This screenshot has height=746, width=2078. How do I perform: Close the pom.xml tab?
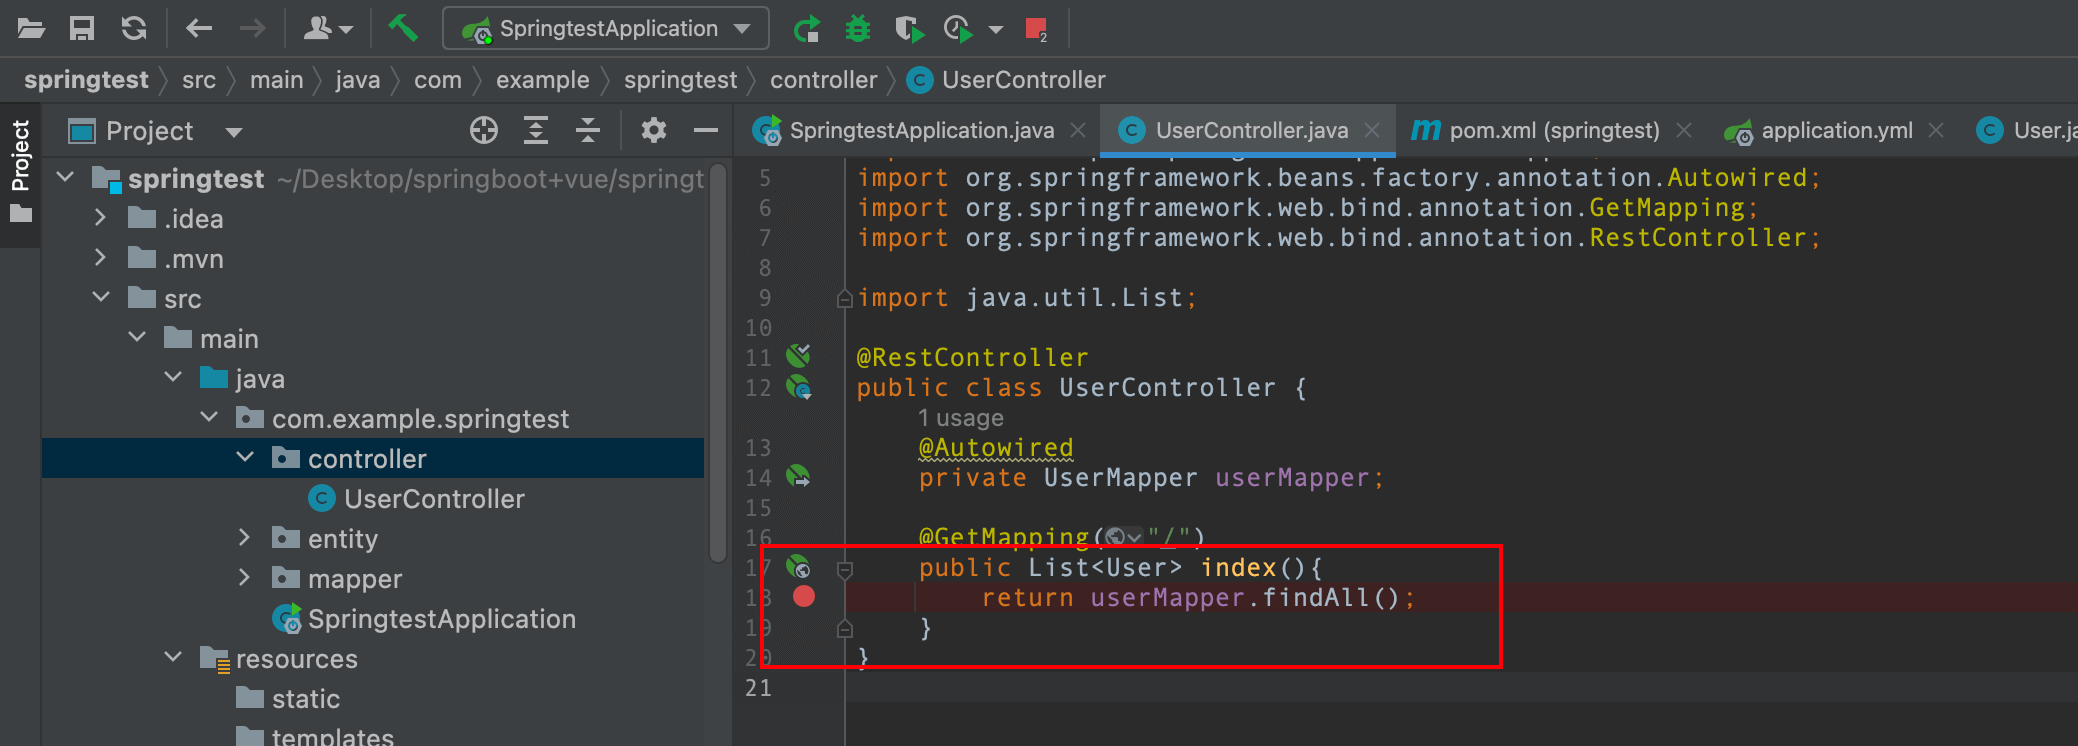pyautogui.click(x=1684, y=130)
